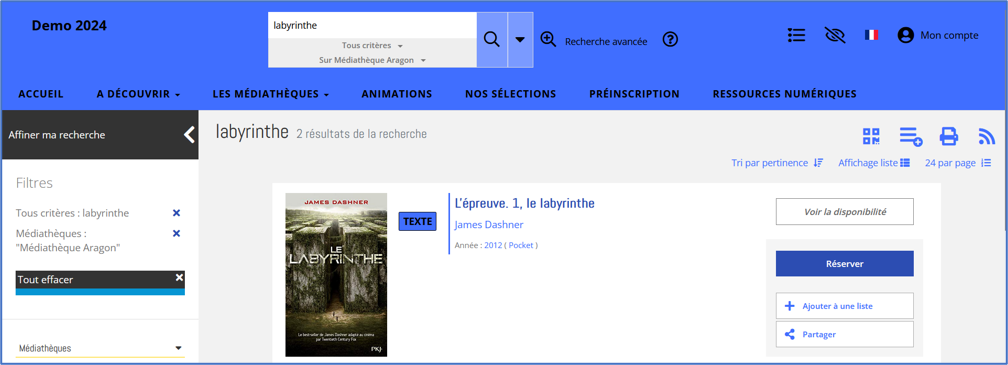The width and height of the screenshot is (1008, 365).
Task: Open the A DÉCOUVRIR menu
Action: (138, 94)
